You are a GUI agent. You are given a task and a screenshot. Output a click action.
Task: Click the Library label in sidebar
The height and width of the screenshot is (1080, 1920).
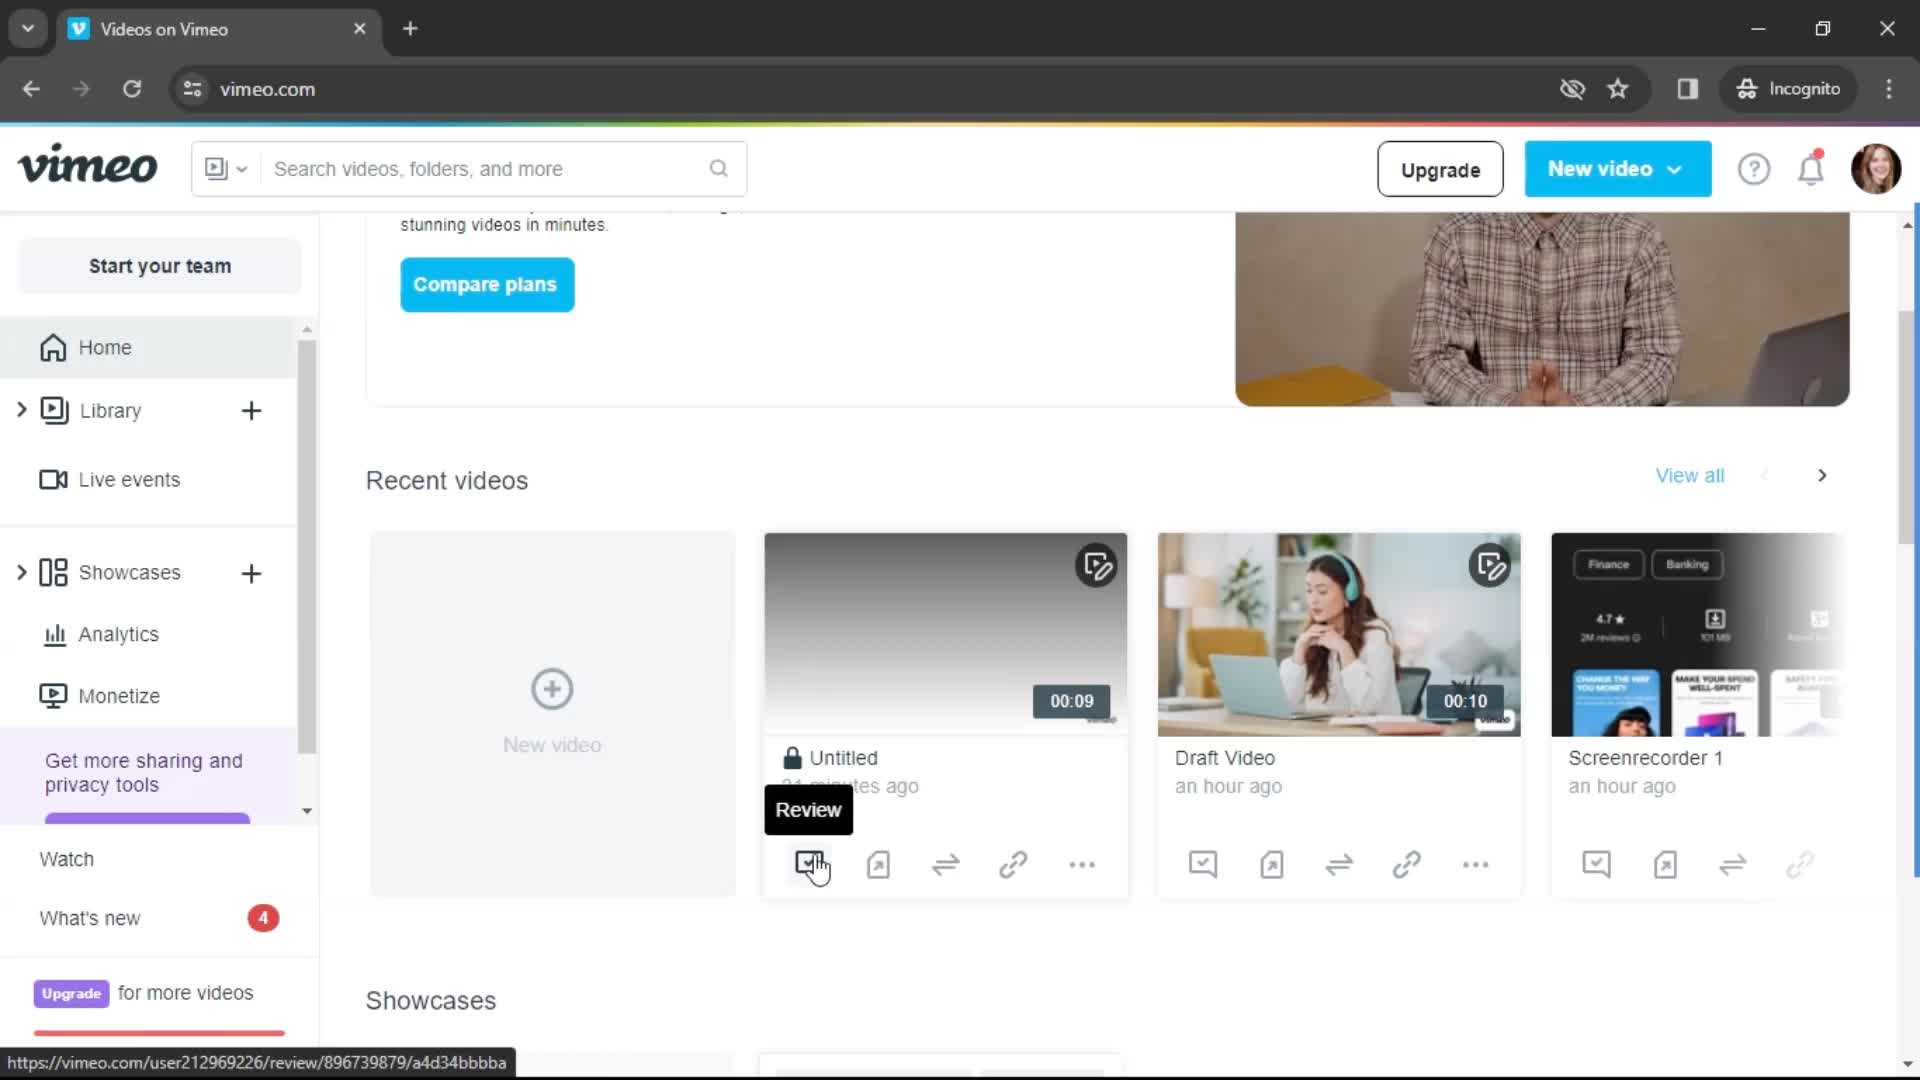pyautogui.click(x=110, y=411)
